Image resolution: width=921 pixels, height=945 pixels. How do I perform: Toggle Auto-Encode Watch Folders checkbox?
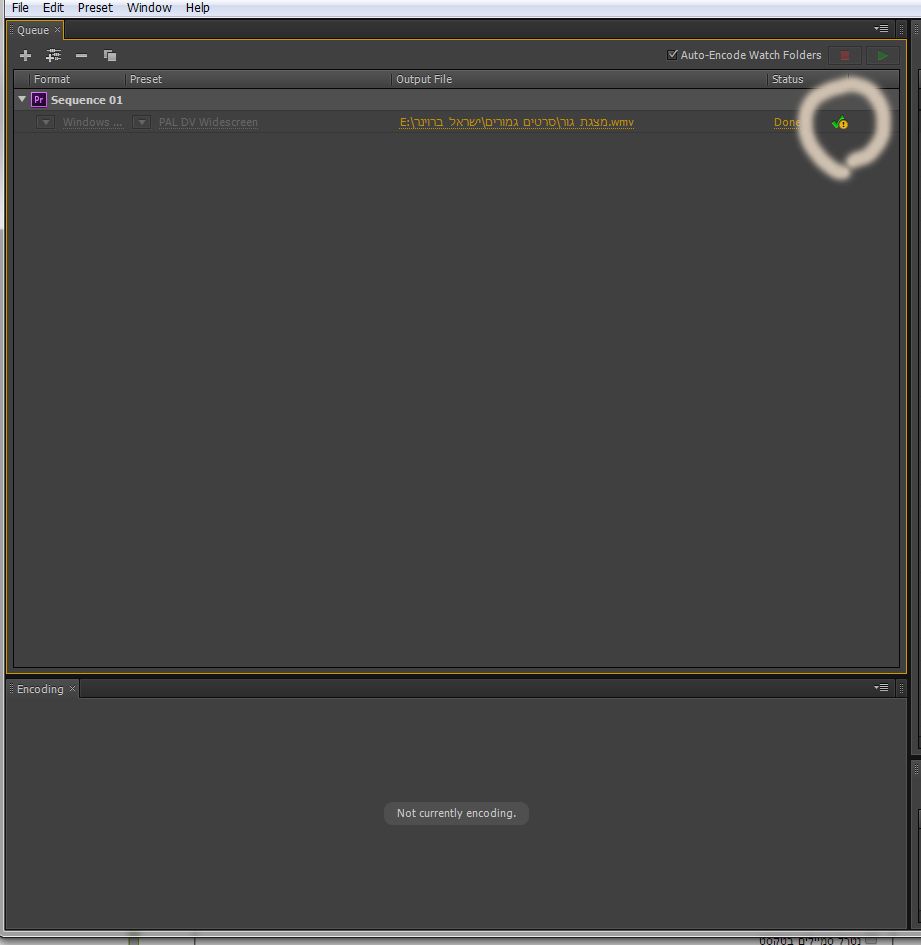tap(673, 55)
